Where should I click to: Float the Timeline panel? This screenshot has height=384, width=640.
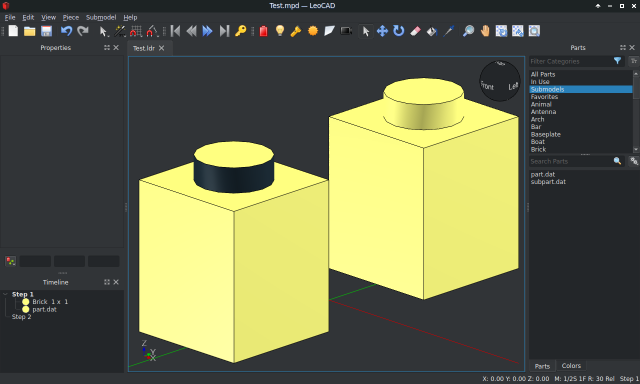point(107,282)
